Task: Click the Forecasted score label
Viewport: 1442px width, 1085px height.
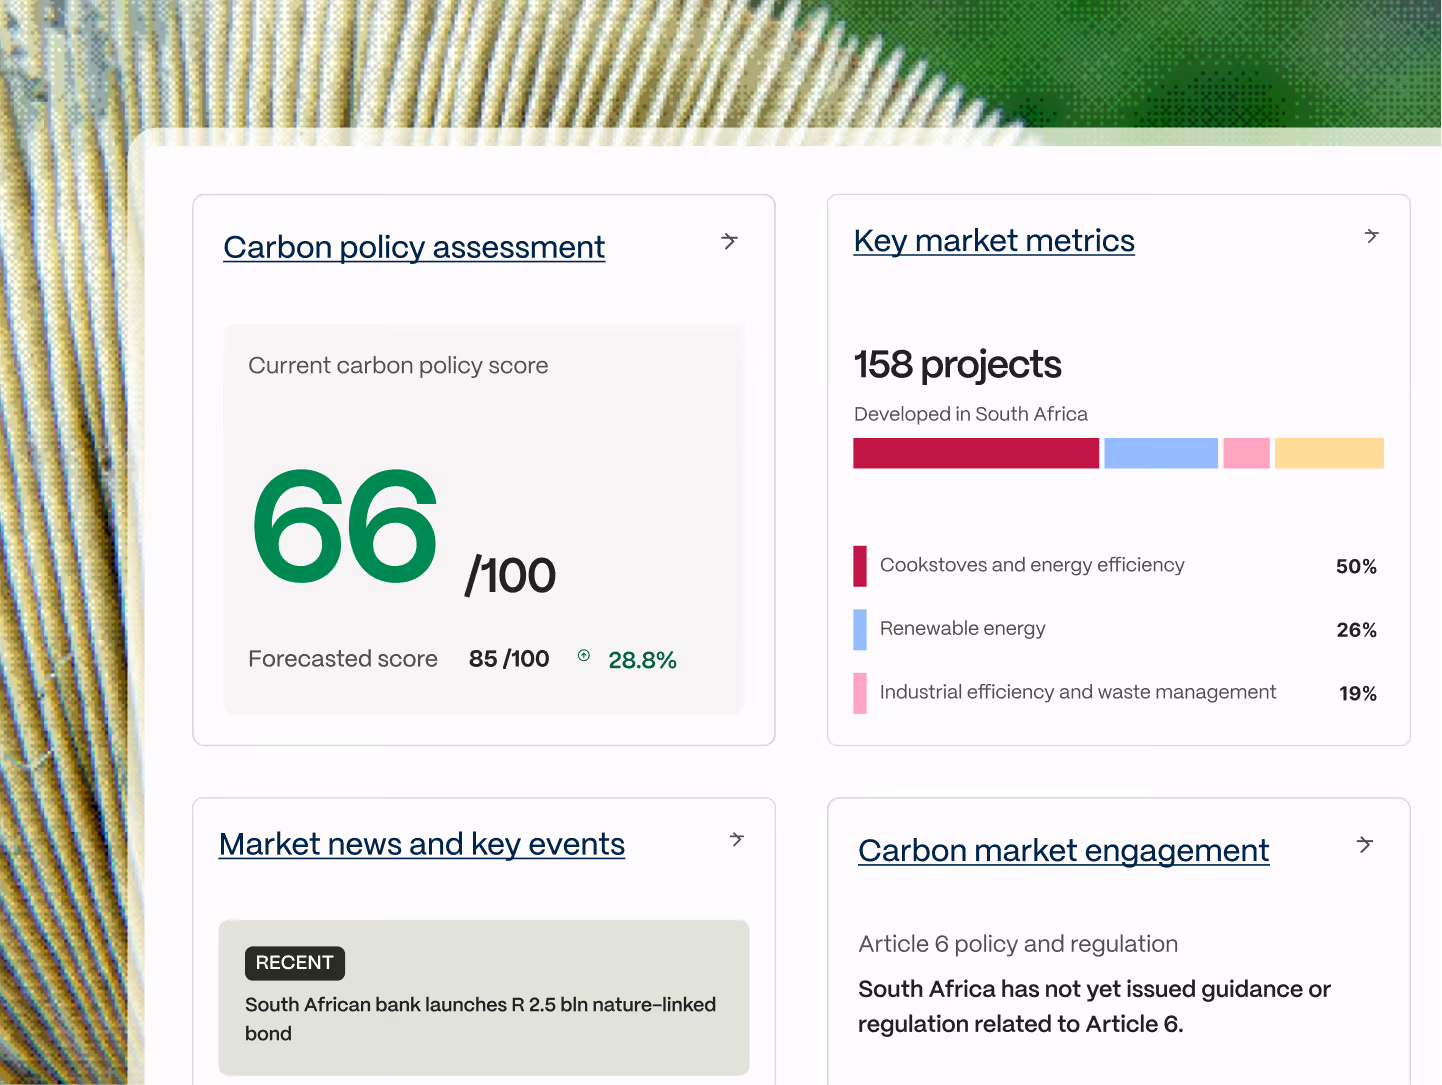Action: pyautogui.click(x=343, y=659)
